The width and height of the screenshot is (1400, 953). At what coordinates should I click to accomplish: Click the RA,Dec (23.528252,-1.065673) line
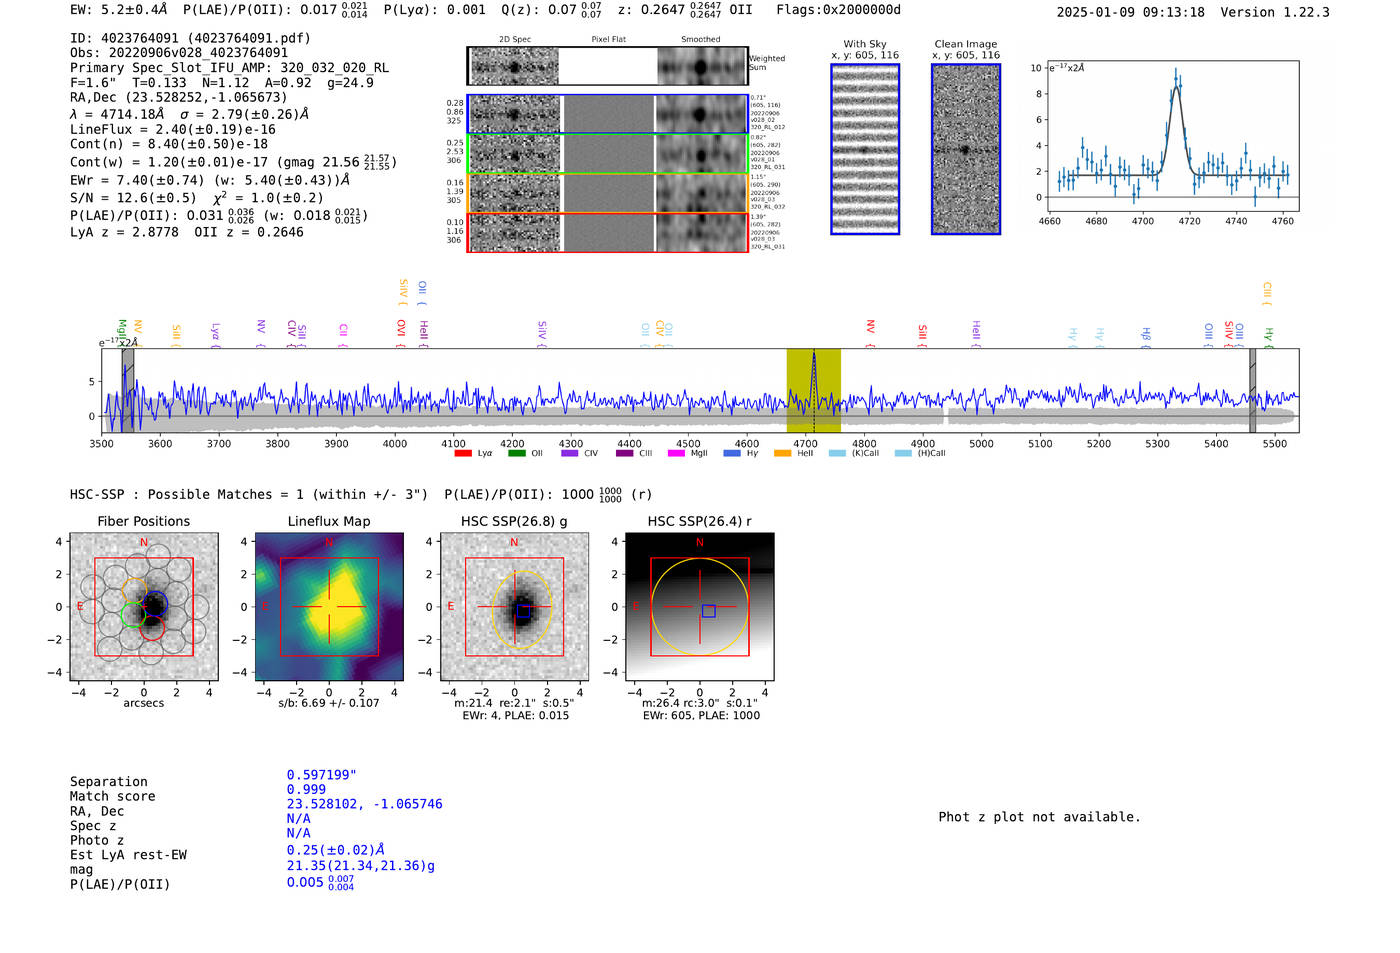(x=179, y=97)
